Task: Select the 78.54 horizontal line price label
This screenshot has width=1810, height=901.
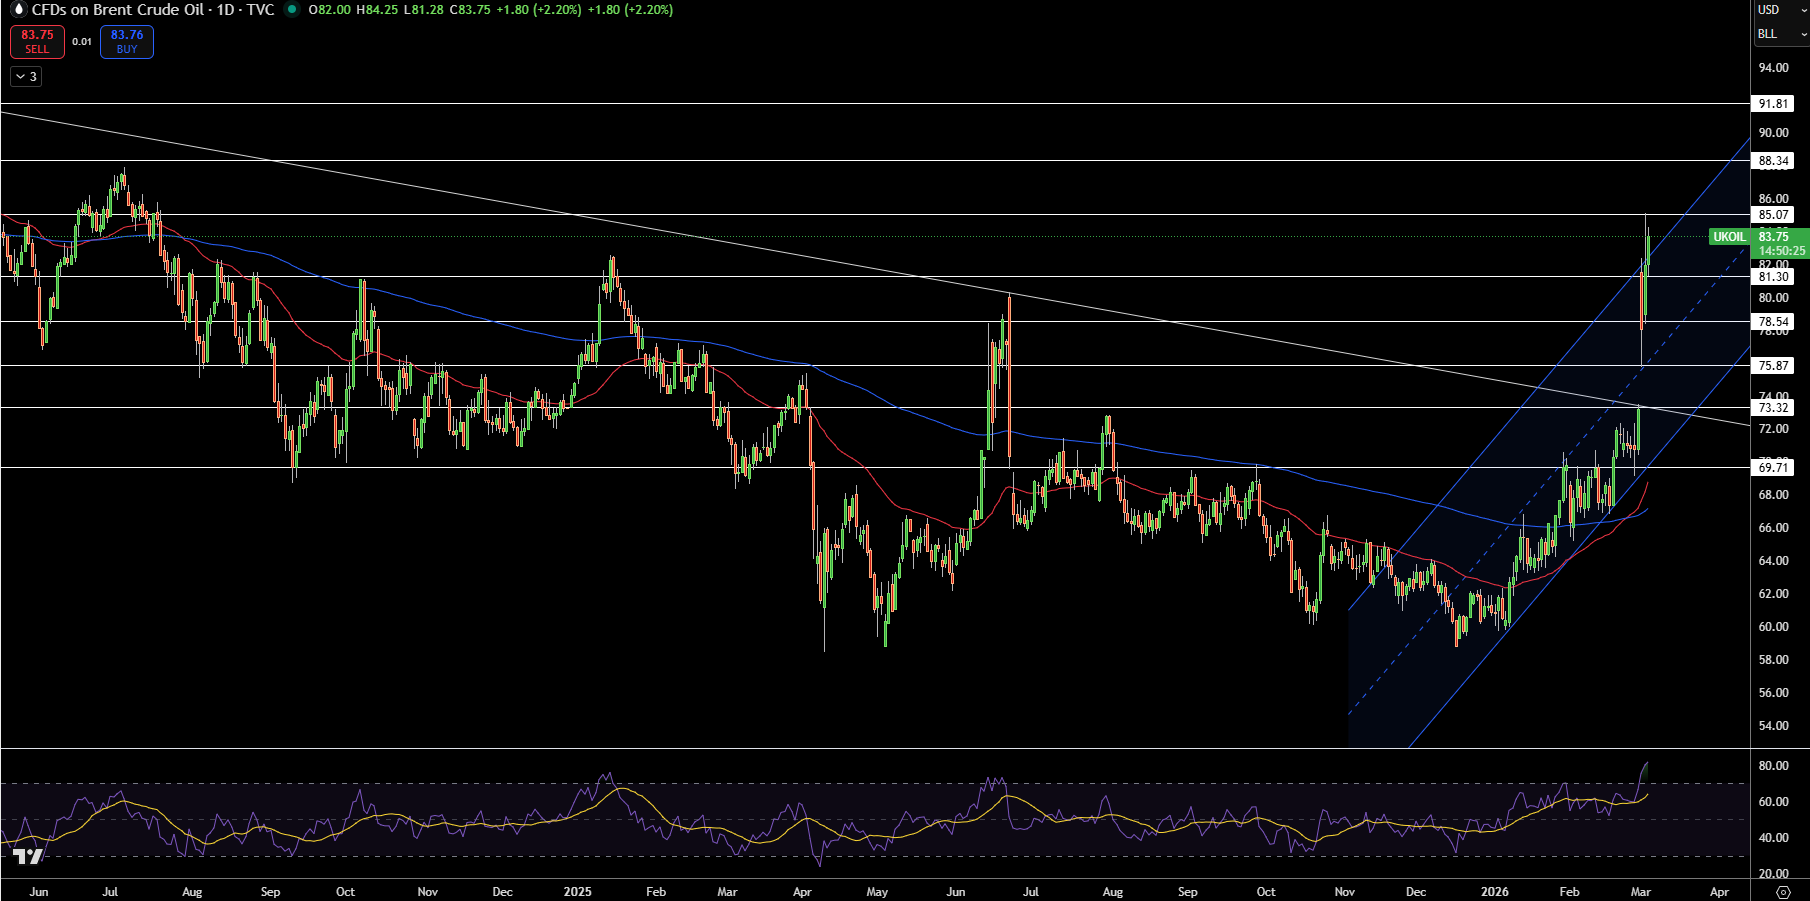Action: tap(1774, 322)
